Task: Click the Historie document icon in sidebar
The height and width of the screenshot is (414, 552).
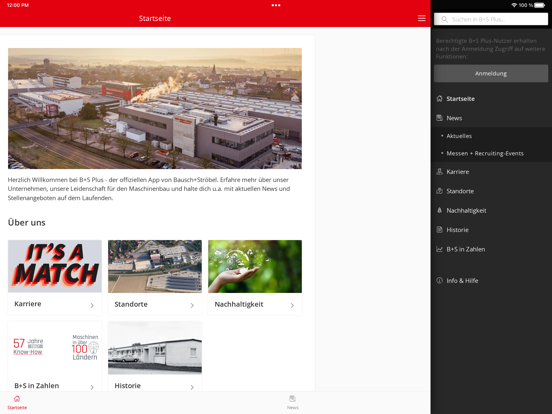Action: point(439,230)
